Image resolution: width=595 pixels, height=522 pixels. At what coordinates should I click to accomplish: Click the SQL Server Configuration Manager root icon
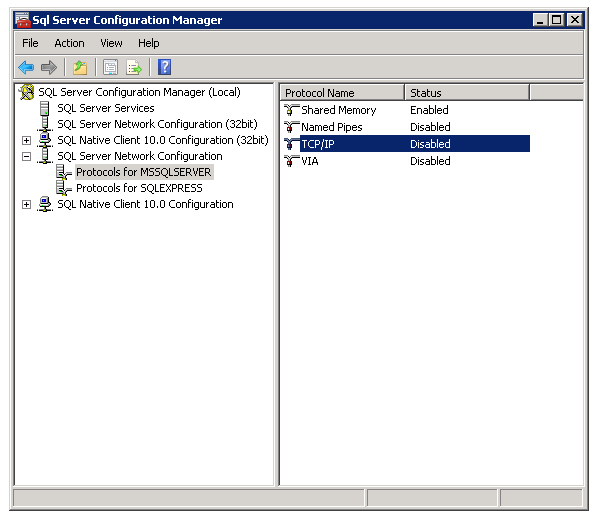coord(27,92)
